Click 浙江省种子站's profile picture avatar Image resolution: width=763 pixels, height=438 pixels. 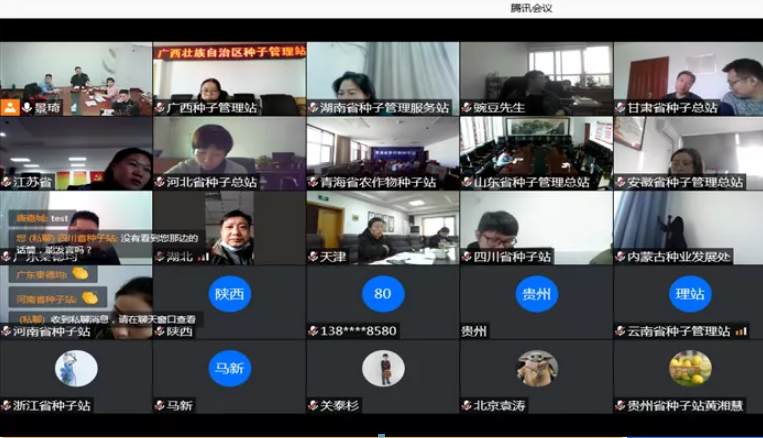coord(76,368)
